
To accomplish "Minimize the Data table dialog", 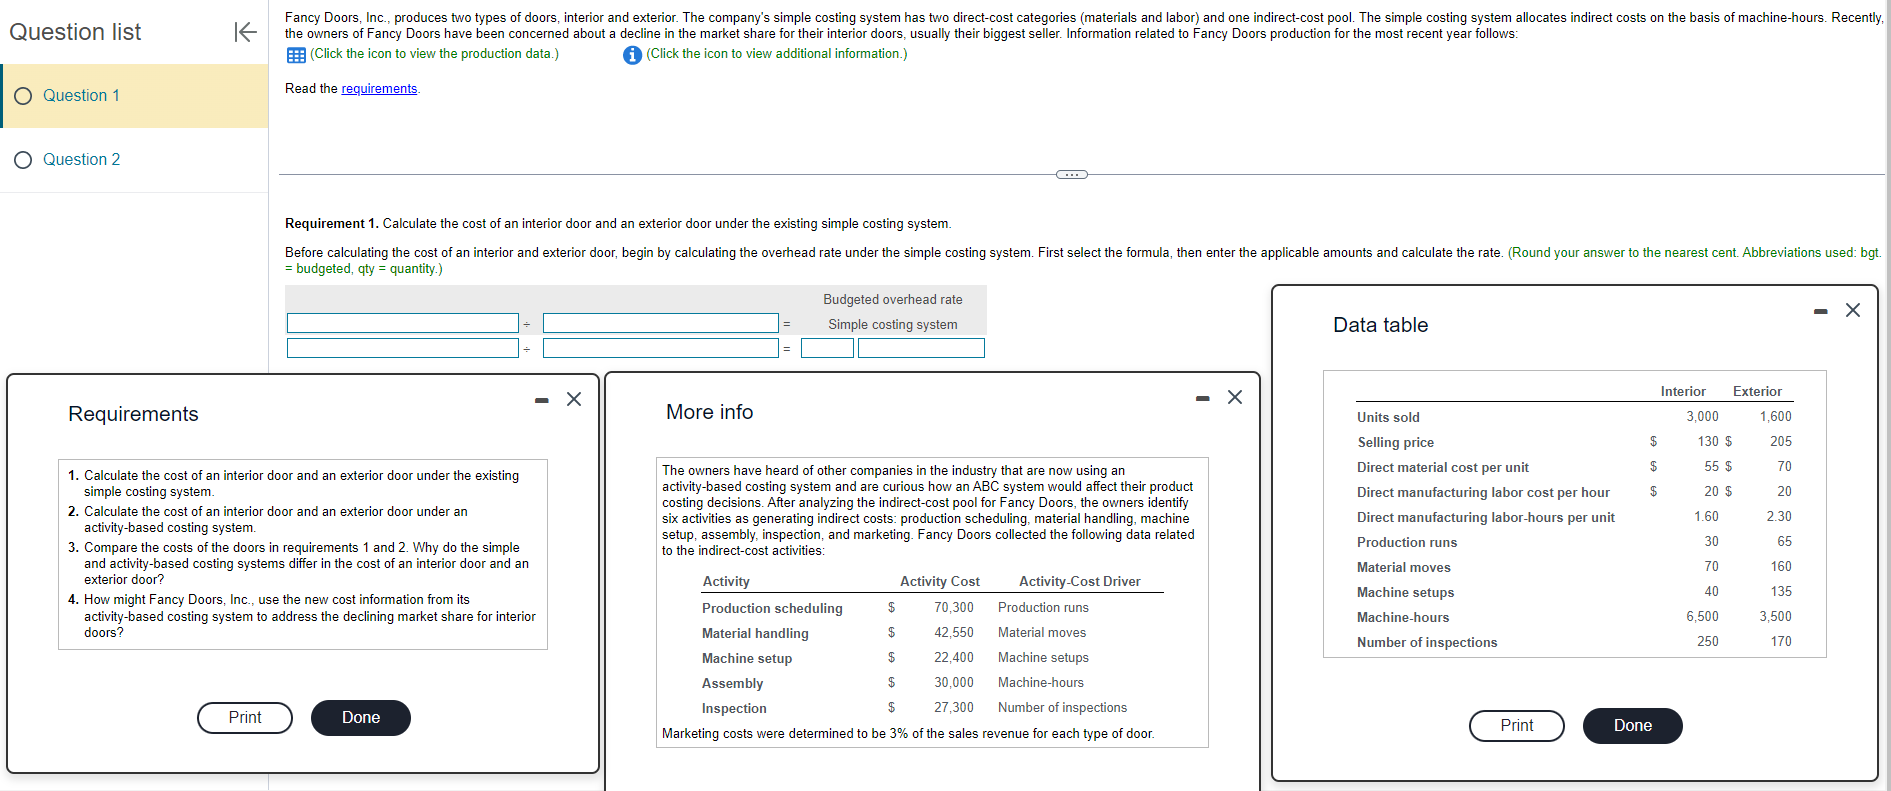I will (1821, 311).
